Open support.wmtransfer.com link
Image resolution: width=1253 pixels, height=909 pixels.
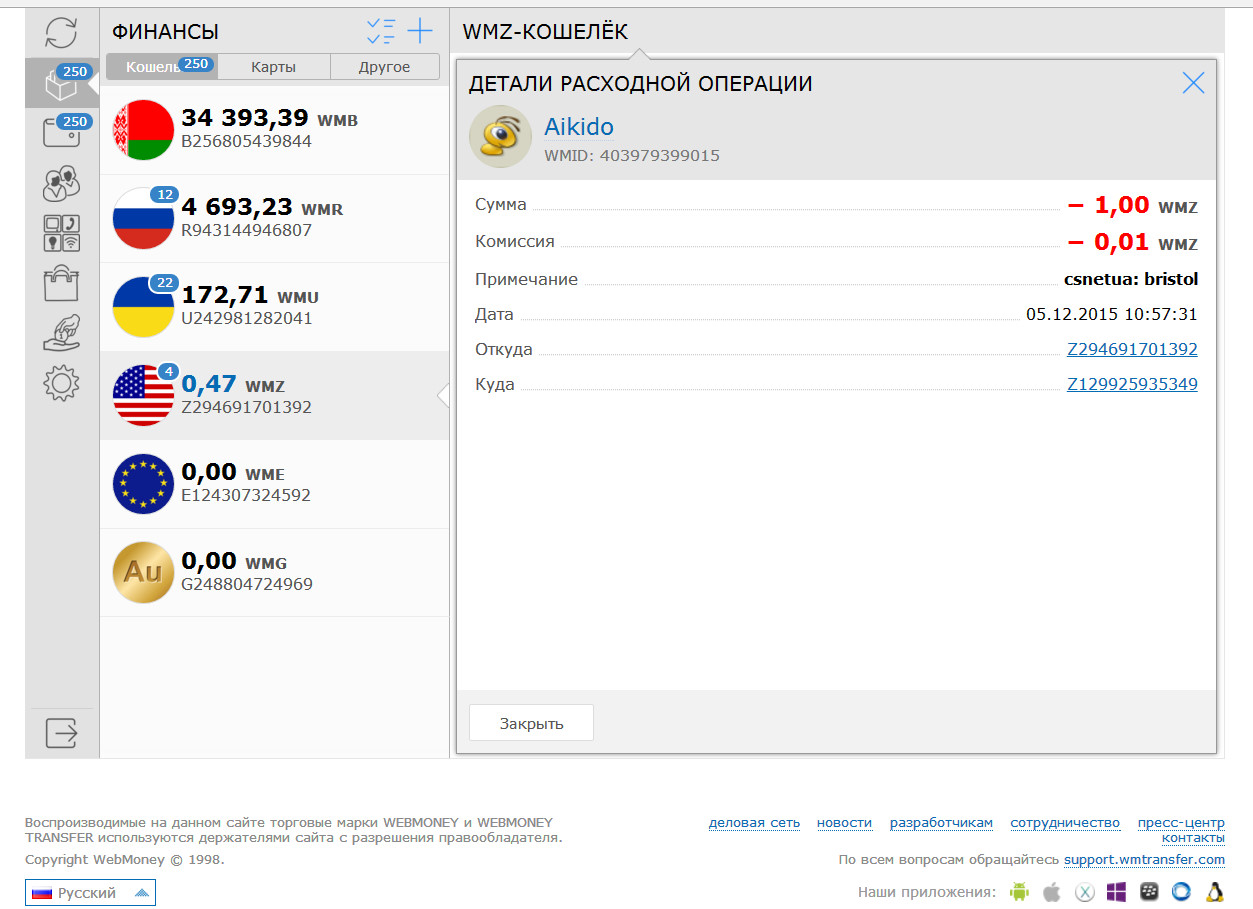click(1144, 859)
